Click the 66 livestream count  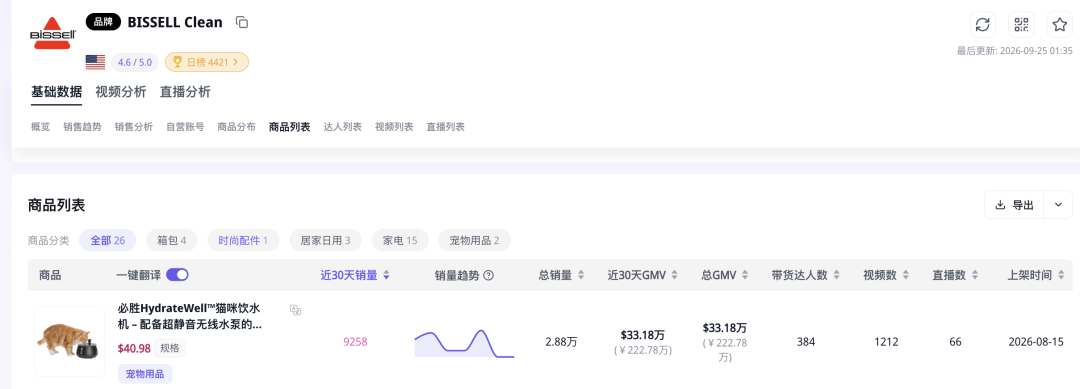(955, 341)
